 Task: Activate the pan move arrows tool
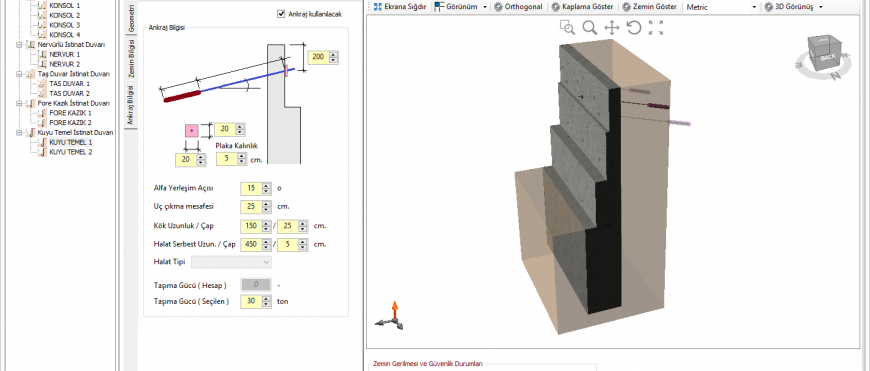coord(611,28)
